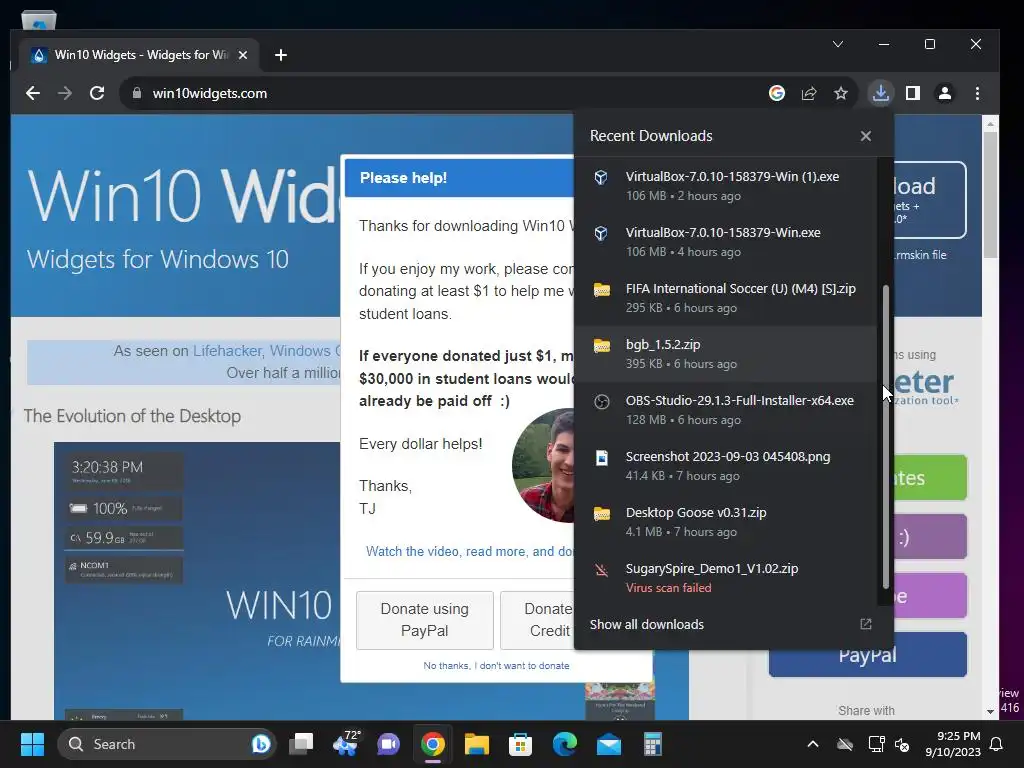Image resolution: width=1024 pixels, height=768 pixels.
Task: Click the share this page icon
Action: (x=808, y=93)
